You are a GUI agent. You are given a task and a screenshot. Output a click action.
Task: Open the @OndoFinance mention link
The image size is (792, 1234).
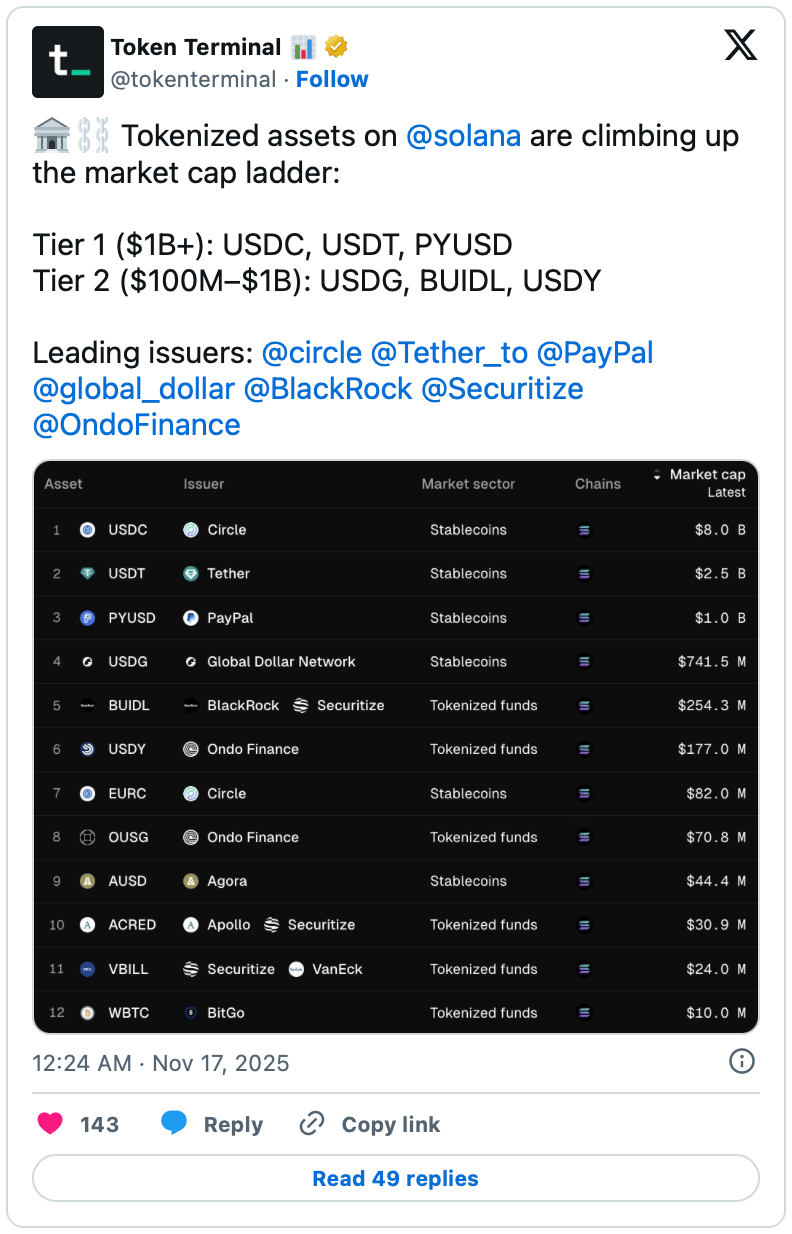tap(137, 424)
